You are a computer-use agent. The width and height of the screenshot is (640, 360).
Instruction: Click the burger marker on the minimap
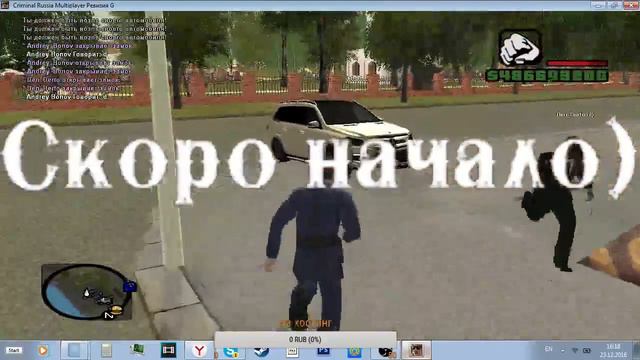coord(117,309)
